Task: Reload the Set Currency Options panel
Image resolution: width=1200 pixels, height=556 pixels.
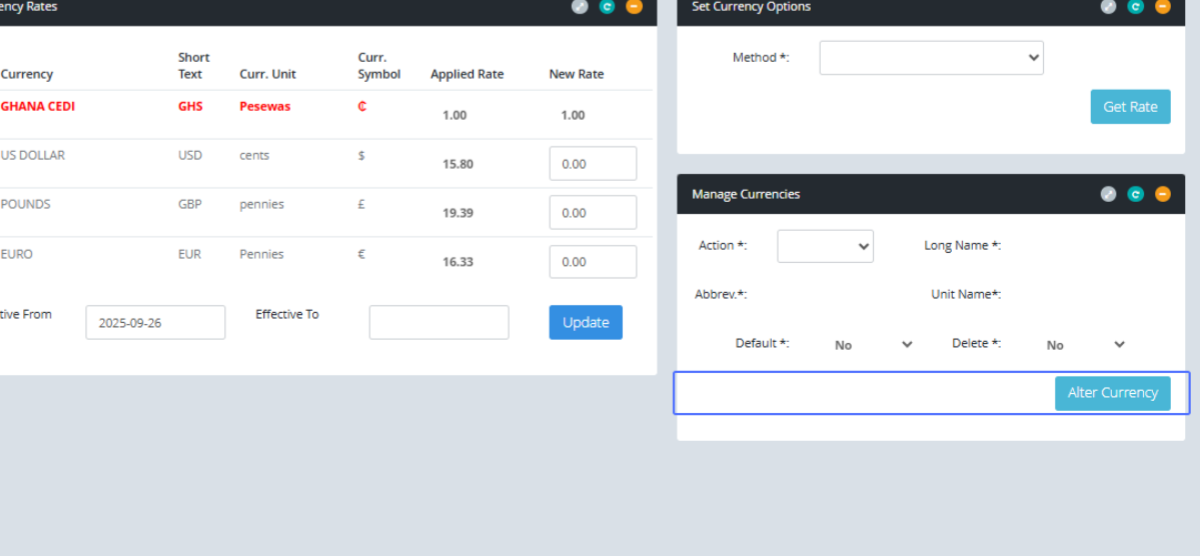Action: coord(1135,6)
